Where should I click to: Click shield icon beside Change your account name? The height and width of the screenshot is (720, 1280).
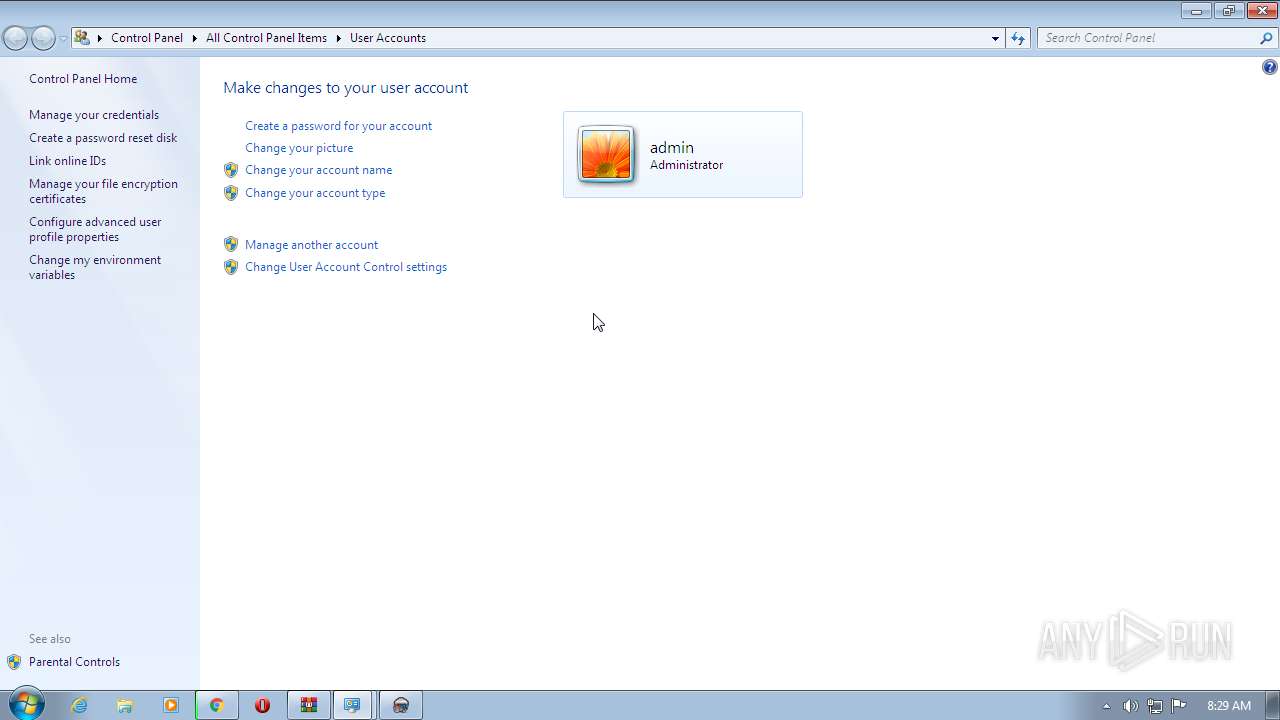(231, 170)
